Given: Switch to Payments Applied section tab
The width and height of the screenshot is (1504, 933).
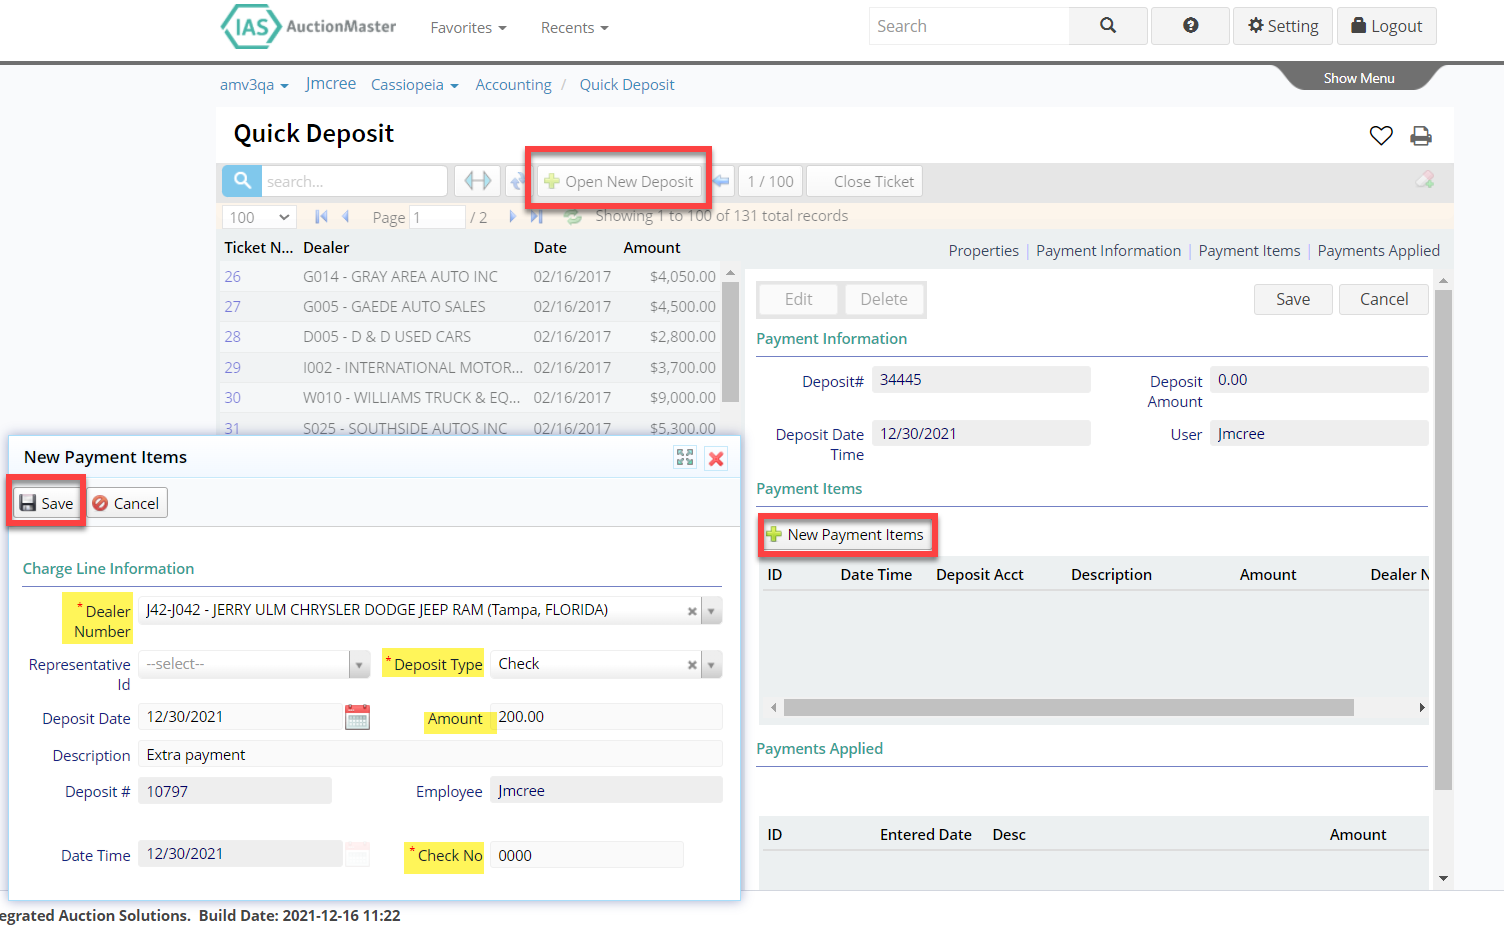Looking at the screenshot, I should 1378,251.
